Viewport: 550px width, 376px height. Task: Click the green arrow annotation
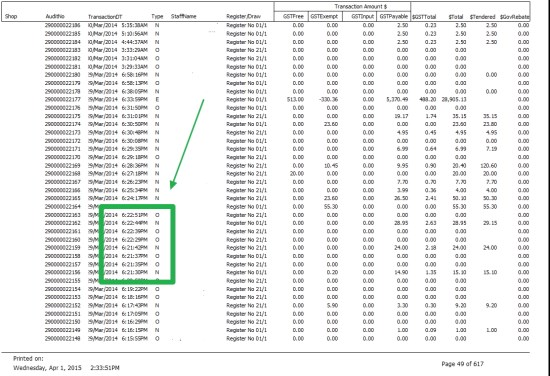[x=187, y=144]
